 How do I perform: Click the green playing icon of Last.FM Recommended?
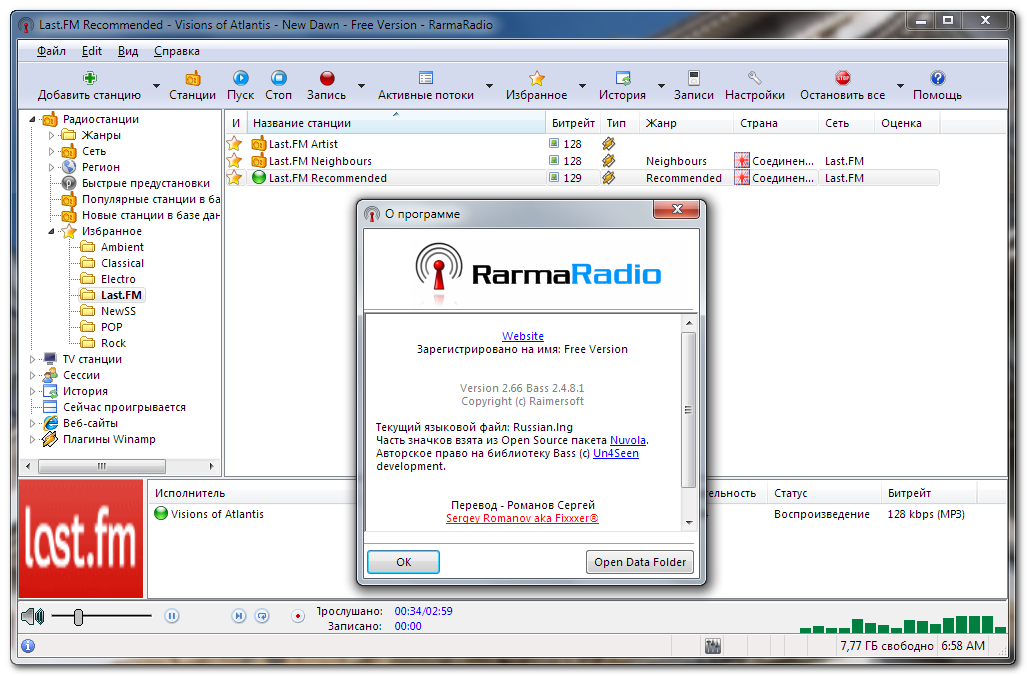[259, 178]
